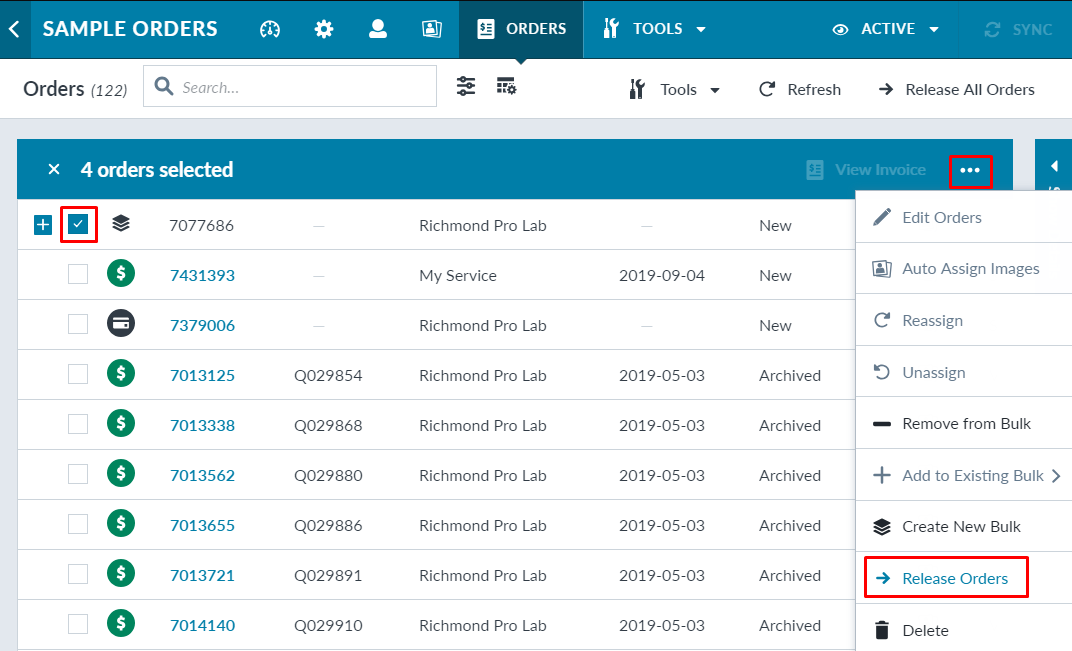The width and height of the screenshot is (1072, 651).
Task: Choose Auto Assign Images menu entry
Action: [964, 268]
